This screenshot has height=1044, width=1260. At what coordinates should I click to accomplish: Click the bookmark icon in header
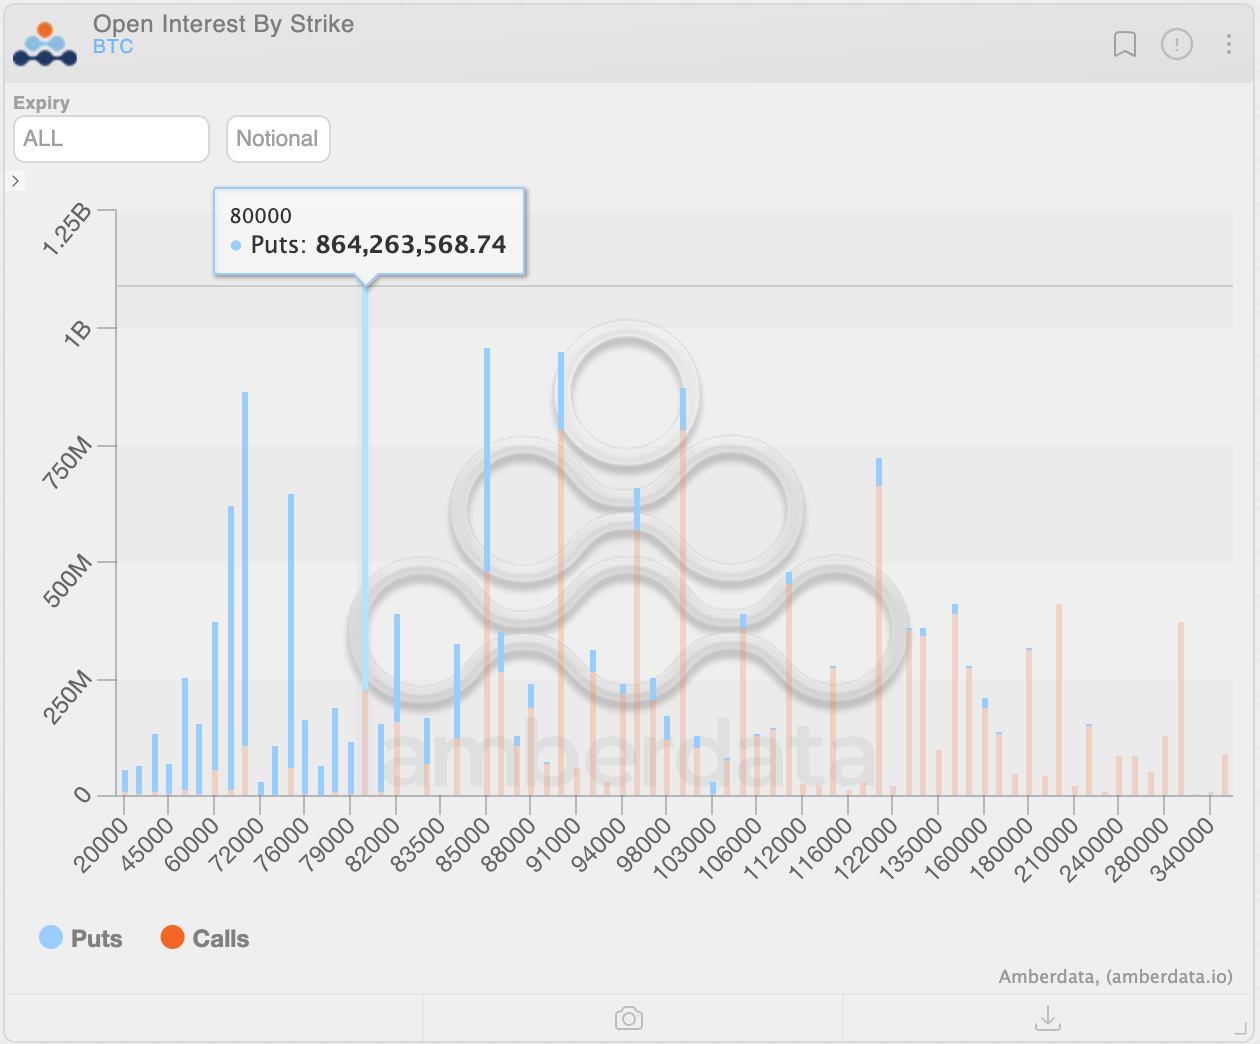coord(1125,44)
